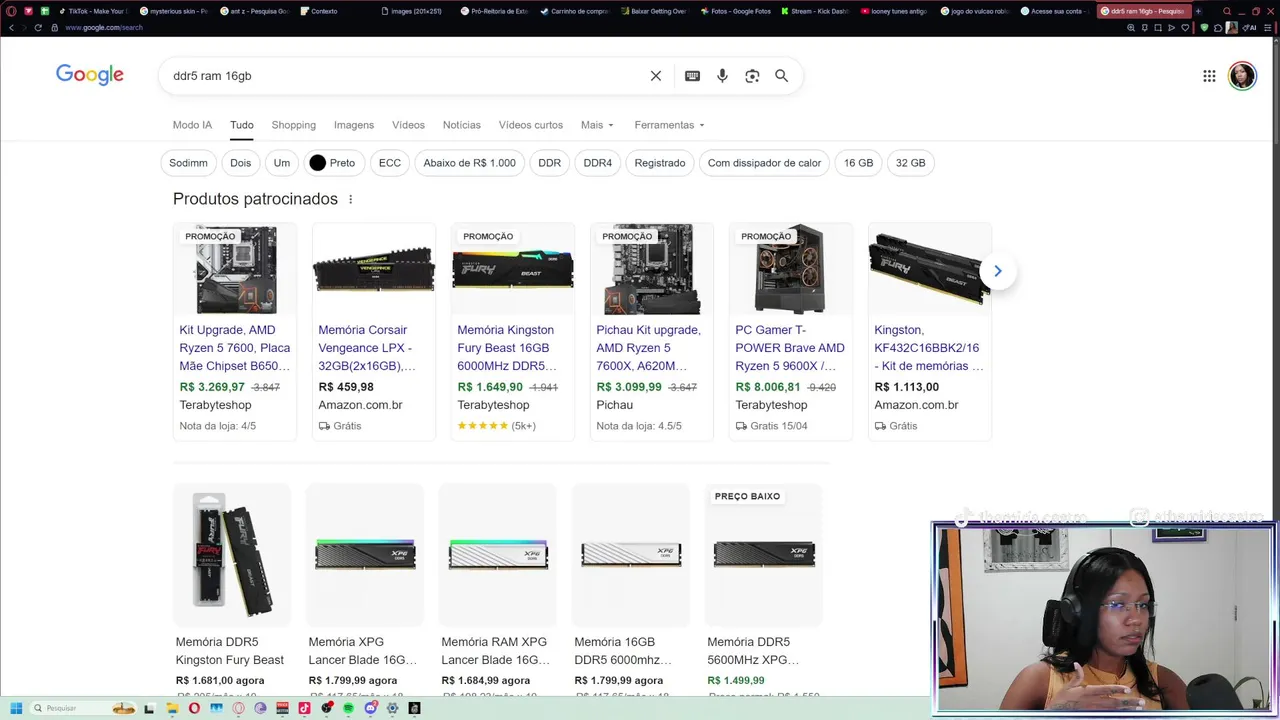Toggle the DDR4 filter chip
Image resolution: width=1280 pixels, height=720 pixels.
(x=597, y=163)
